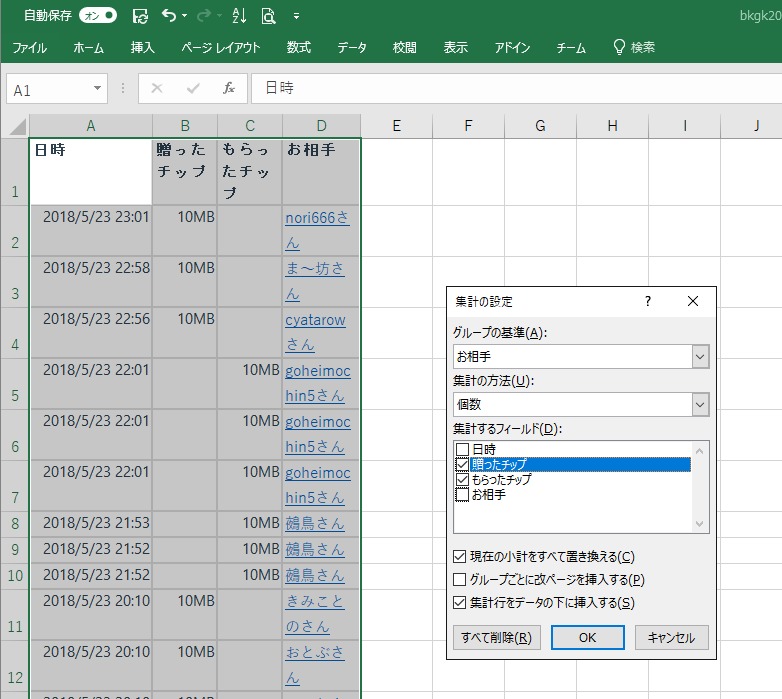Expand the 集計の方法 dropdown
The height and width of the screenshot is (699, 782).
(x=699, y=404)
